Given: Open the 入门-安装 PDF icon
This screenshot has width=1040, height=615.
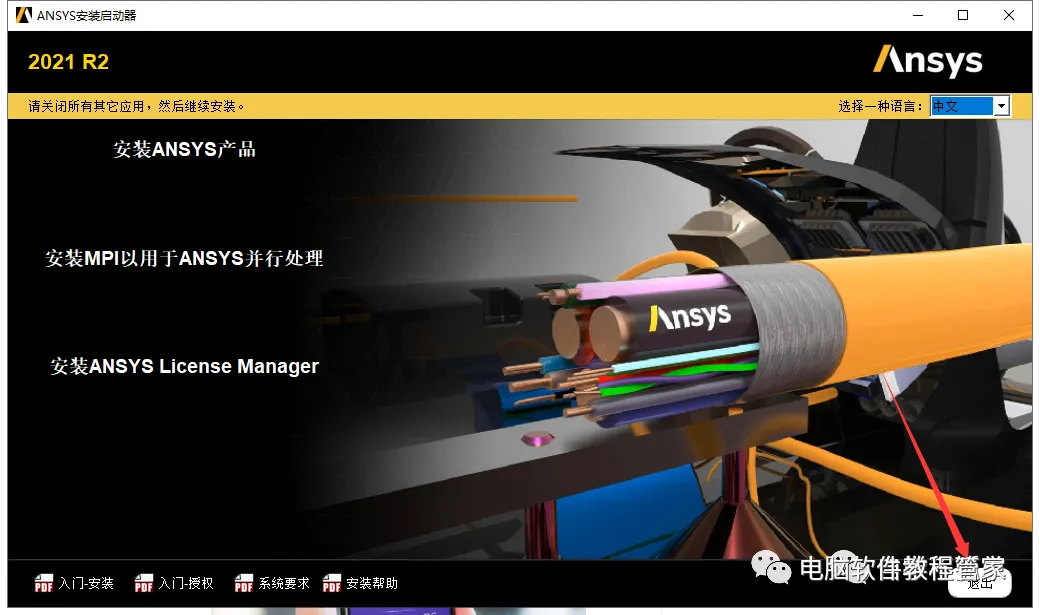Looking at the screenshot, I should point(44,583).
